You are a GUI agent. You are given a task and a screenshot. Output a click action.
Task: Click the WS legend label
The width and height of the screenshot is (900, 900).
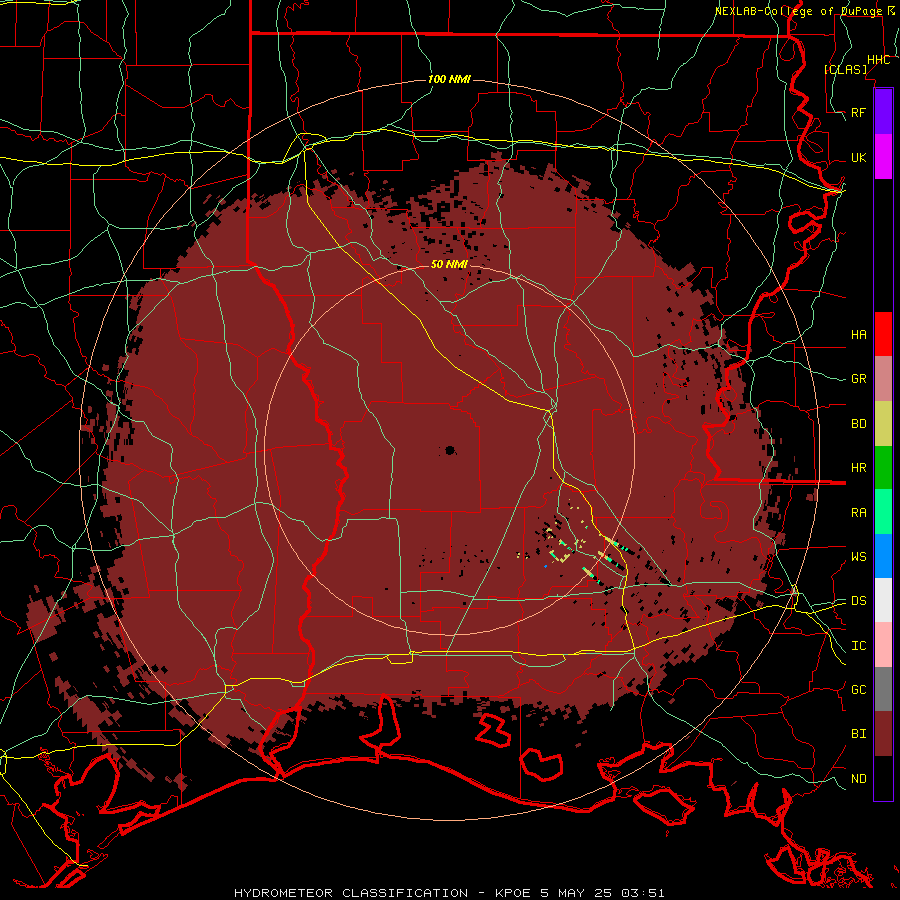[x=858, y=557]
